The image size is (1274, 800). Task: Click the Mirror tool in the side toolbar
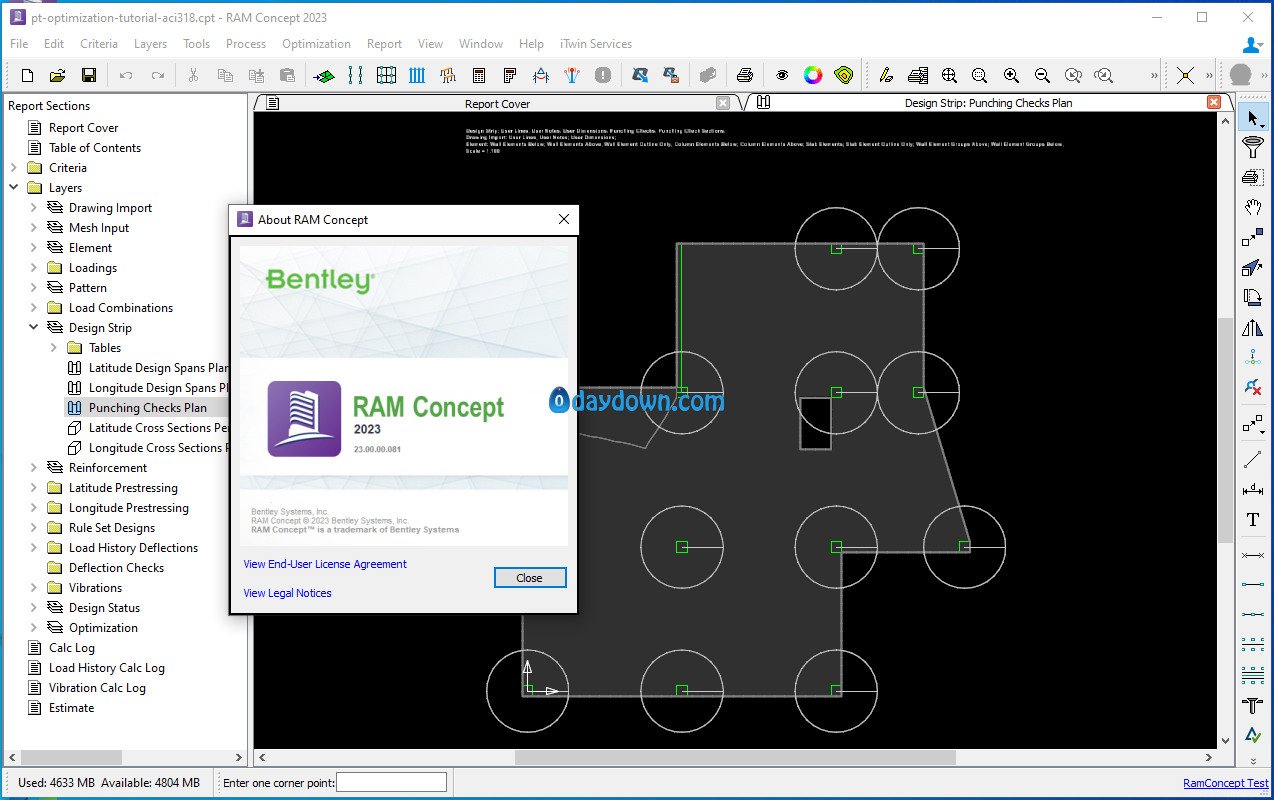point(1252,327)
